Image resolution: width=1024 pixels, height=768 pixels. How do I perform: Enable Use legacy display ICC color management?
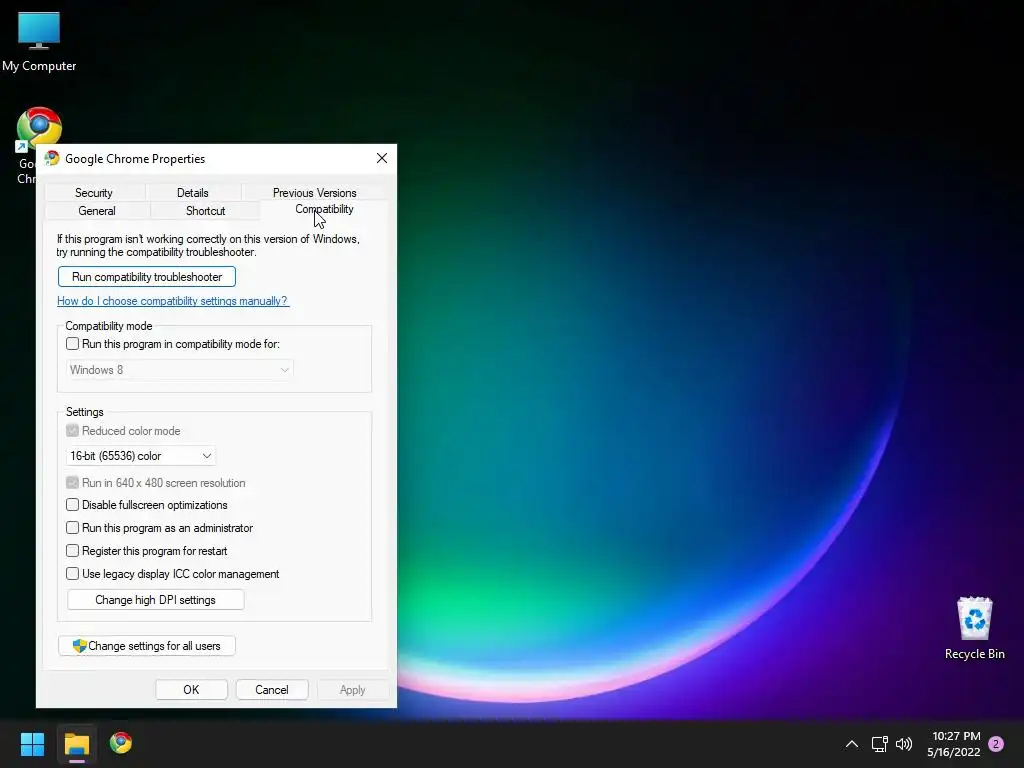pos(72,574)
